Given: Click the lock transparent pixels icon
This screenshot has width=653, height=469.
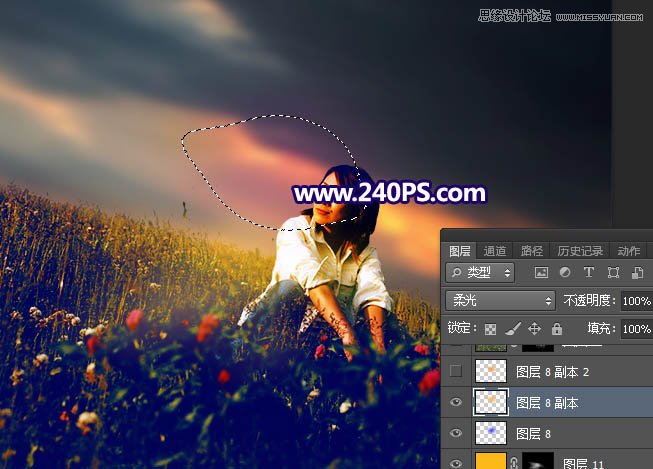Looking at the screenshot, I should pyautogui.click(x=490, y=328).
